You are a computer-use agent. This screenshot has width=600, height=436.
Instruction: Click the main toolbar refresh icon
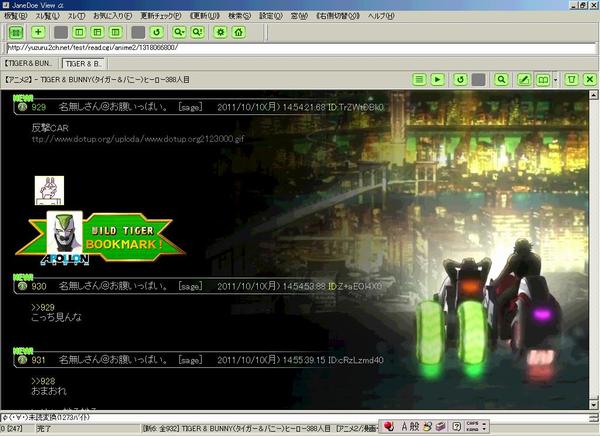157,33
